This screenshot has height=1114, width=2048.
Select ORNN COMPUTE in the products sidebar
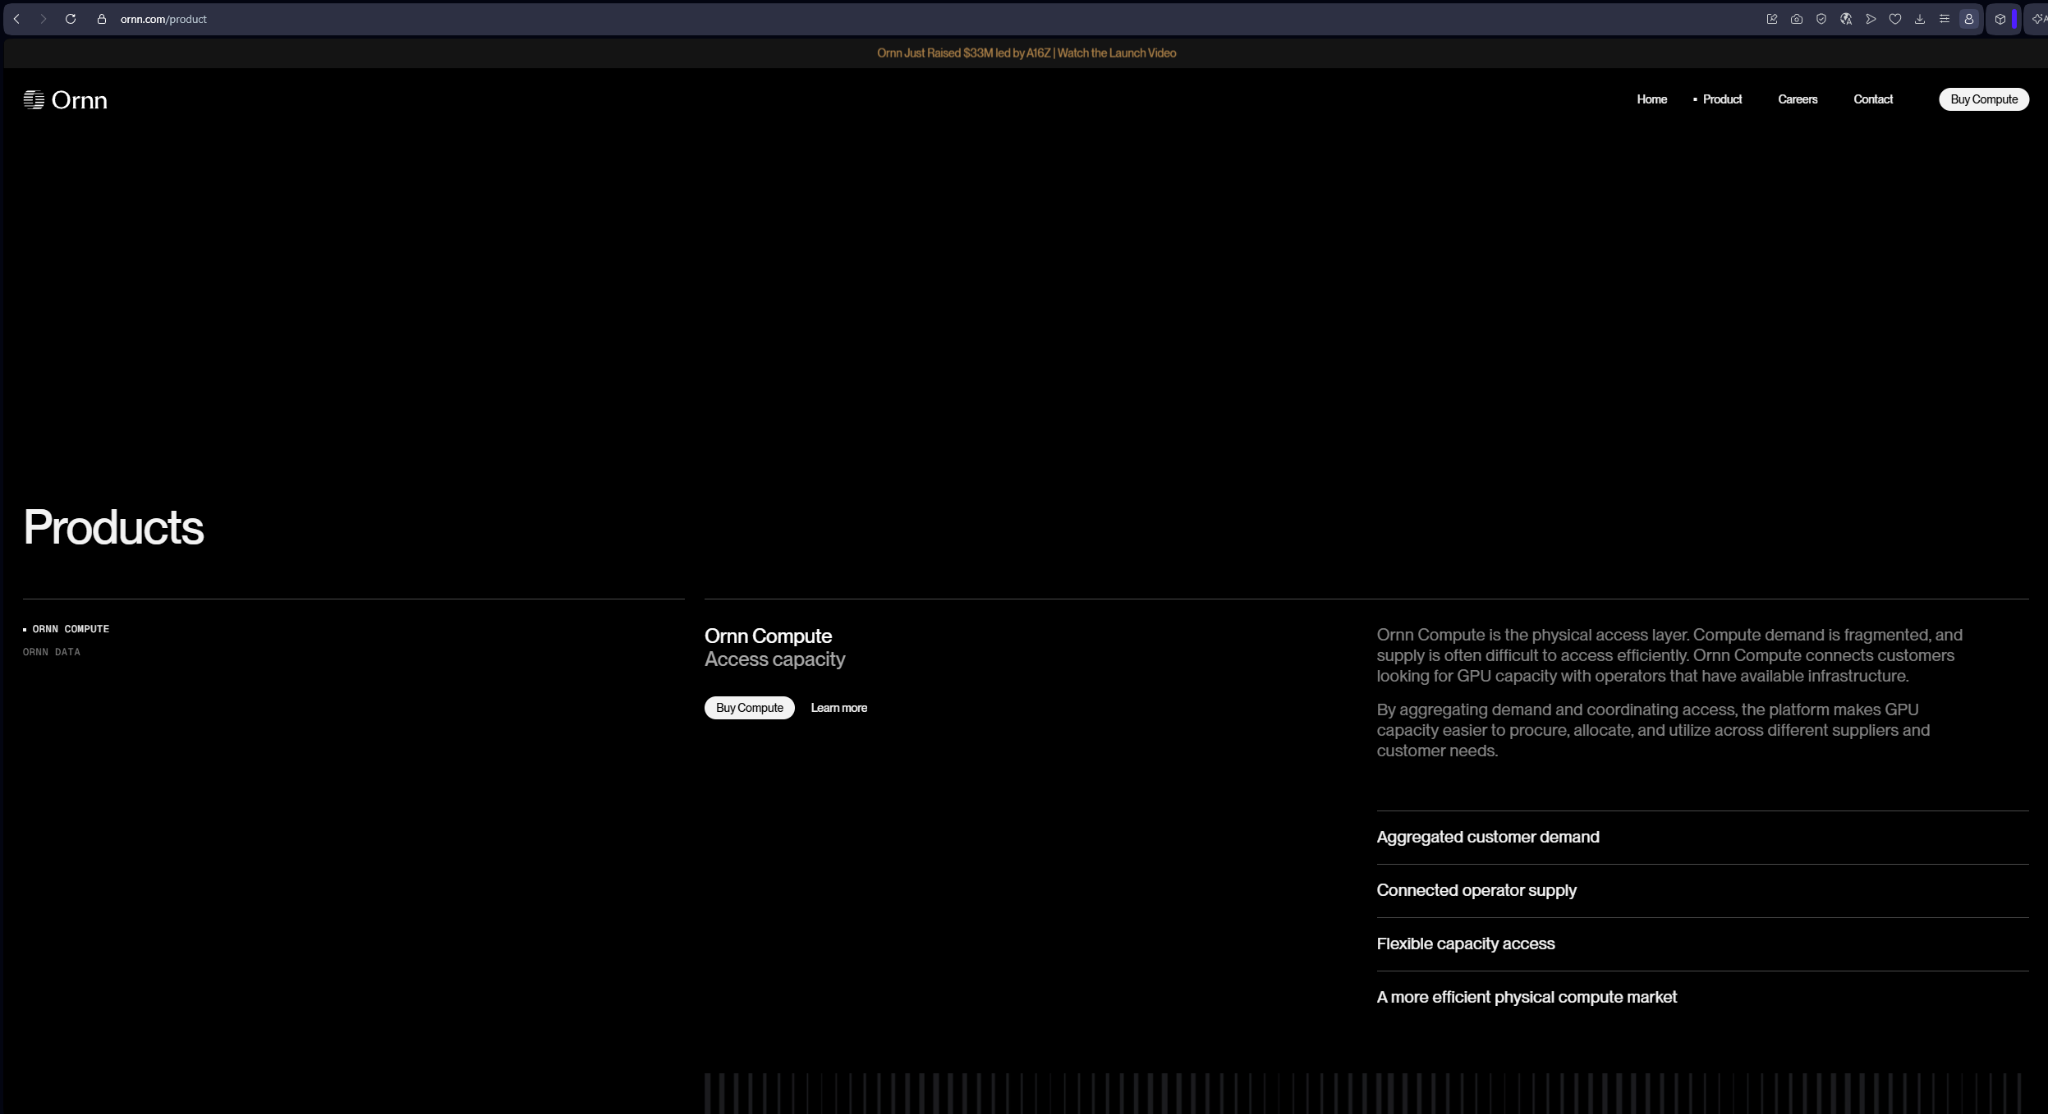coord(70,629)
